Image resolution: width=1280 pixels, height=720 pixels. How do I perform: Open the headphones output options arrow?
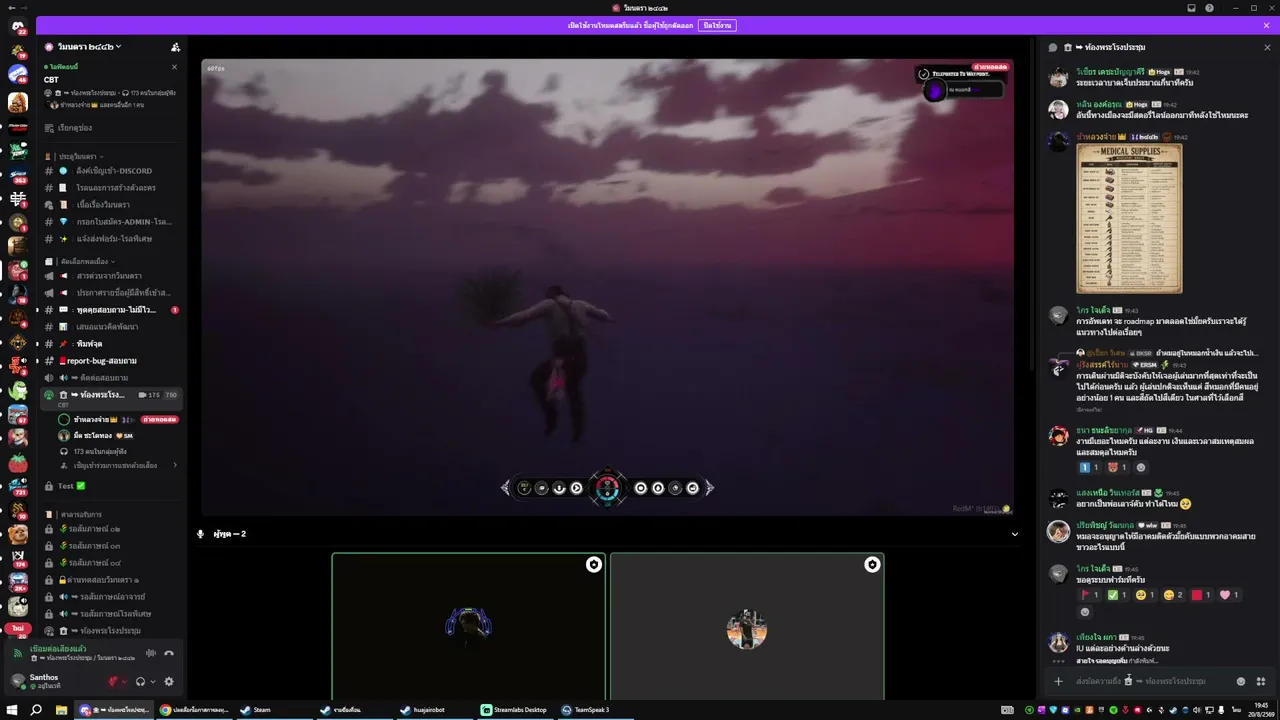(153, 682)
